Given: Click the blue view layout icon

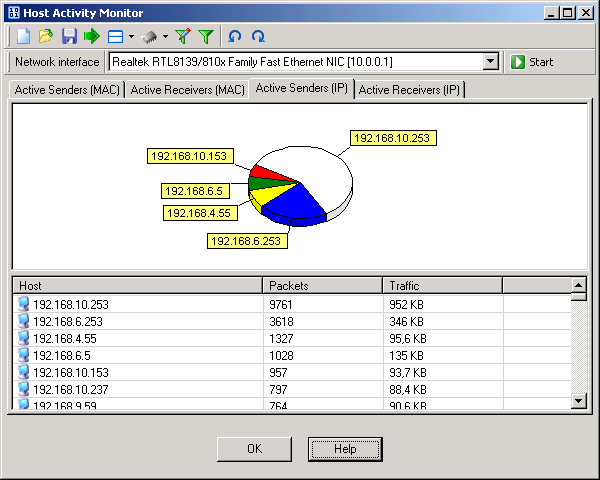Looking at the screenshot, I should pyautogui.click(x=115, y=37).
